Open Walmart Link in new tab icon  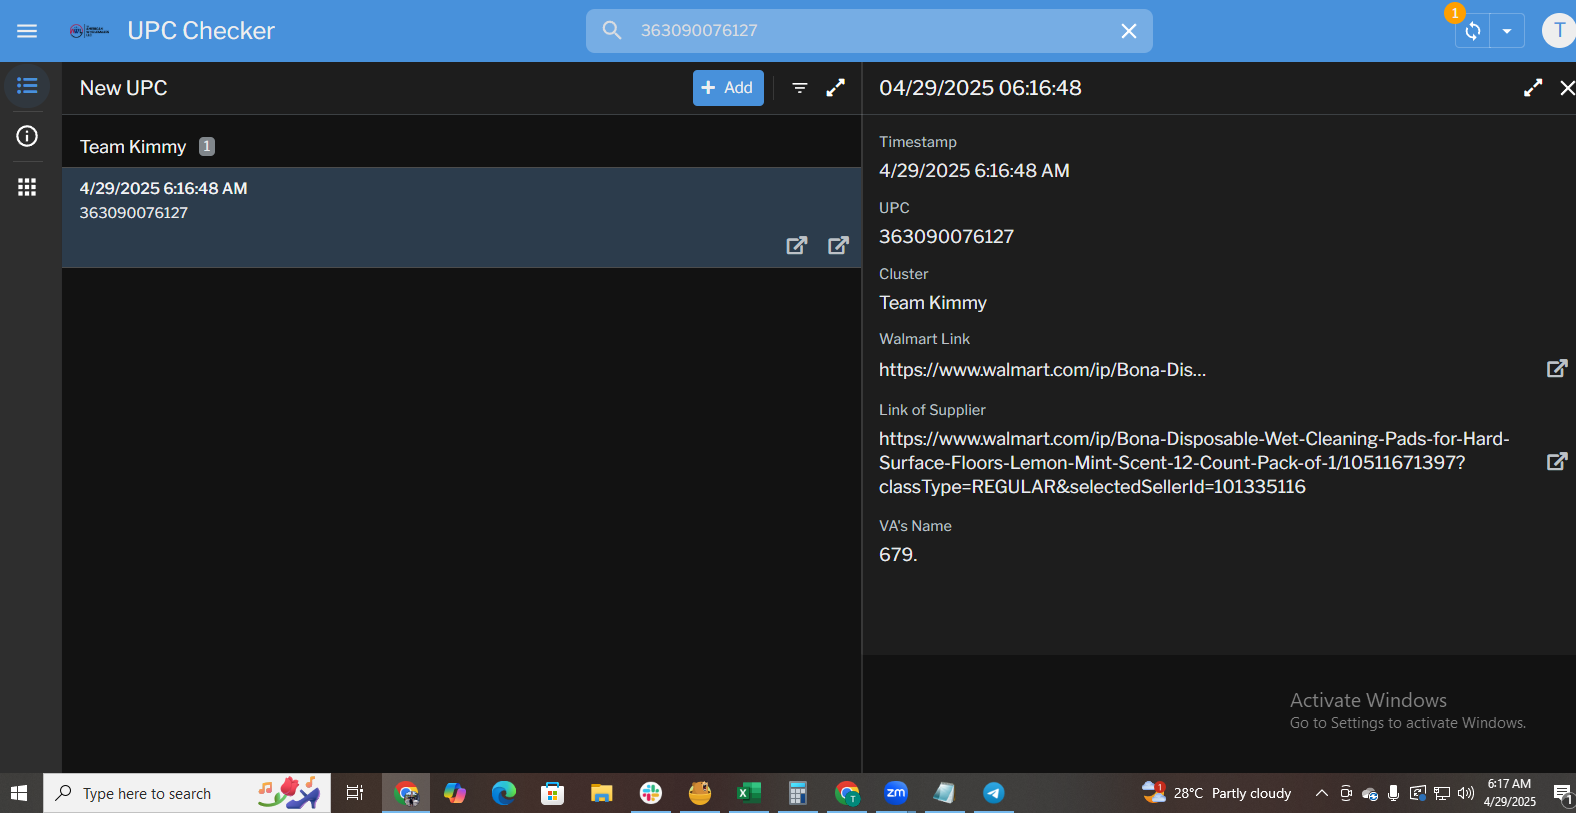coord(1557,369)
